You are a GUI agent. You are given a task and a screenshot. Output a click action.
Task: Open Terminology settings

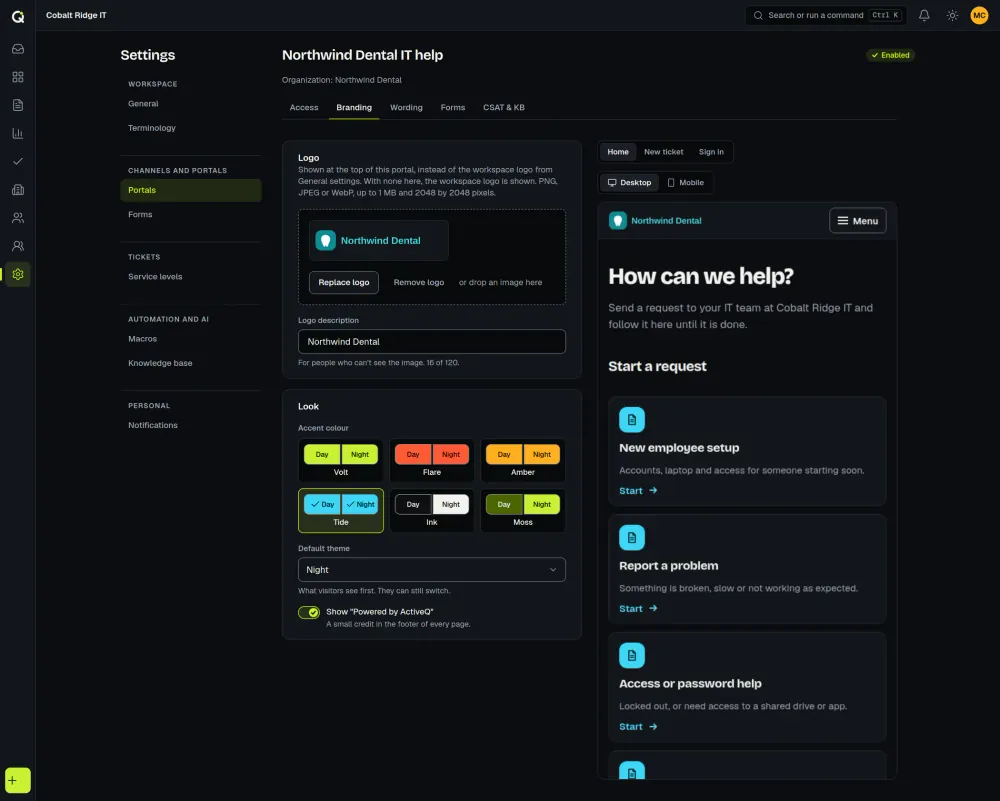click(191, 128)
